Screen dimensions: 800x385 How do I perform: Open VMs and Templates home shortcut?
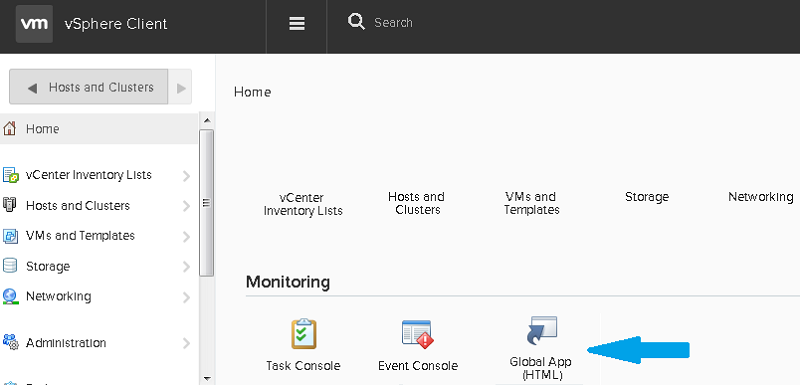coord(531,203)
